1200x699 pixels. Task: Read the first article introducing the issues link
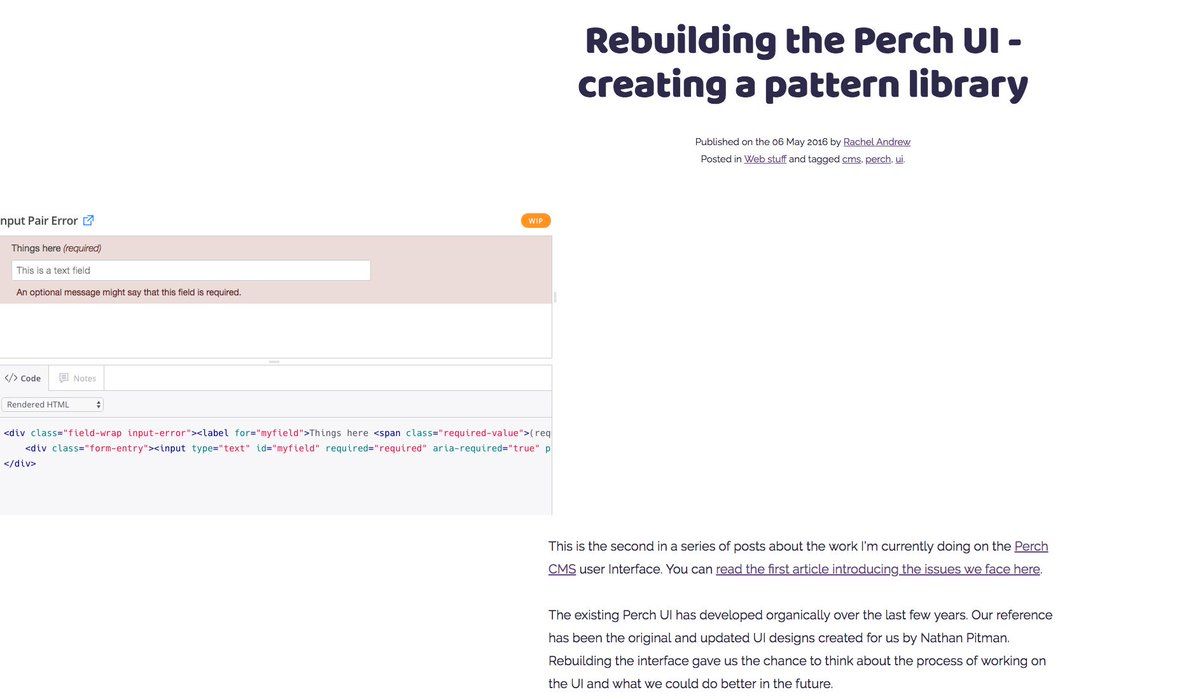[878, 569]
